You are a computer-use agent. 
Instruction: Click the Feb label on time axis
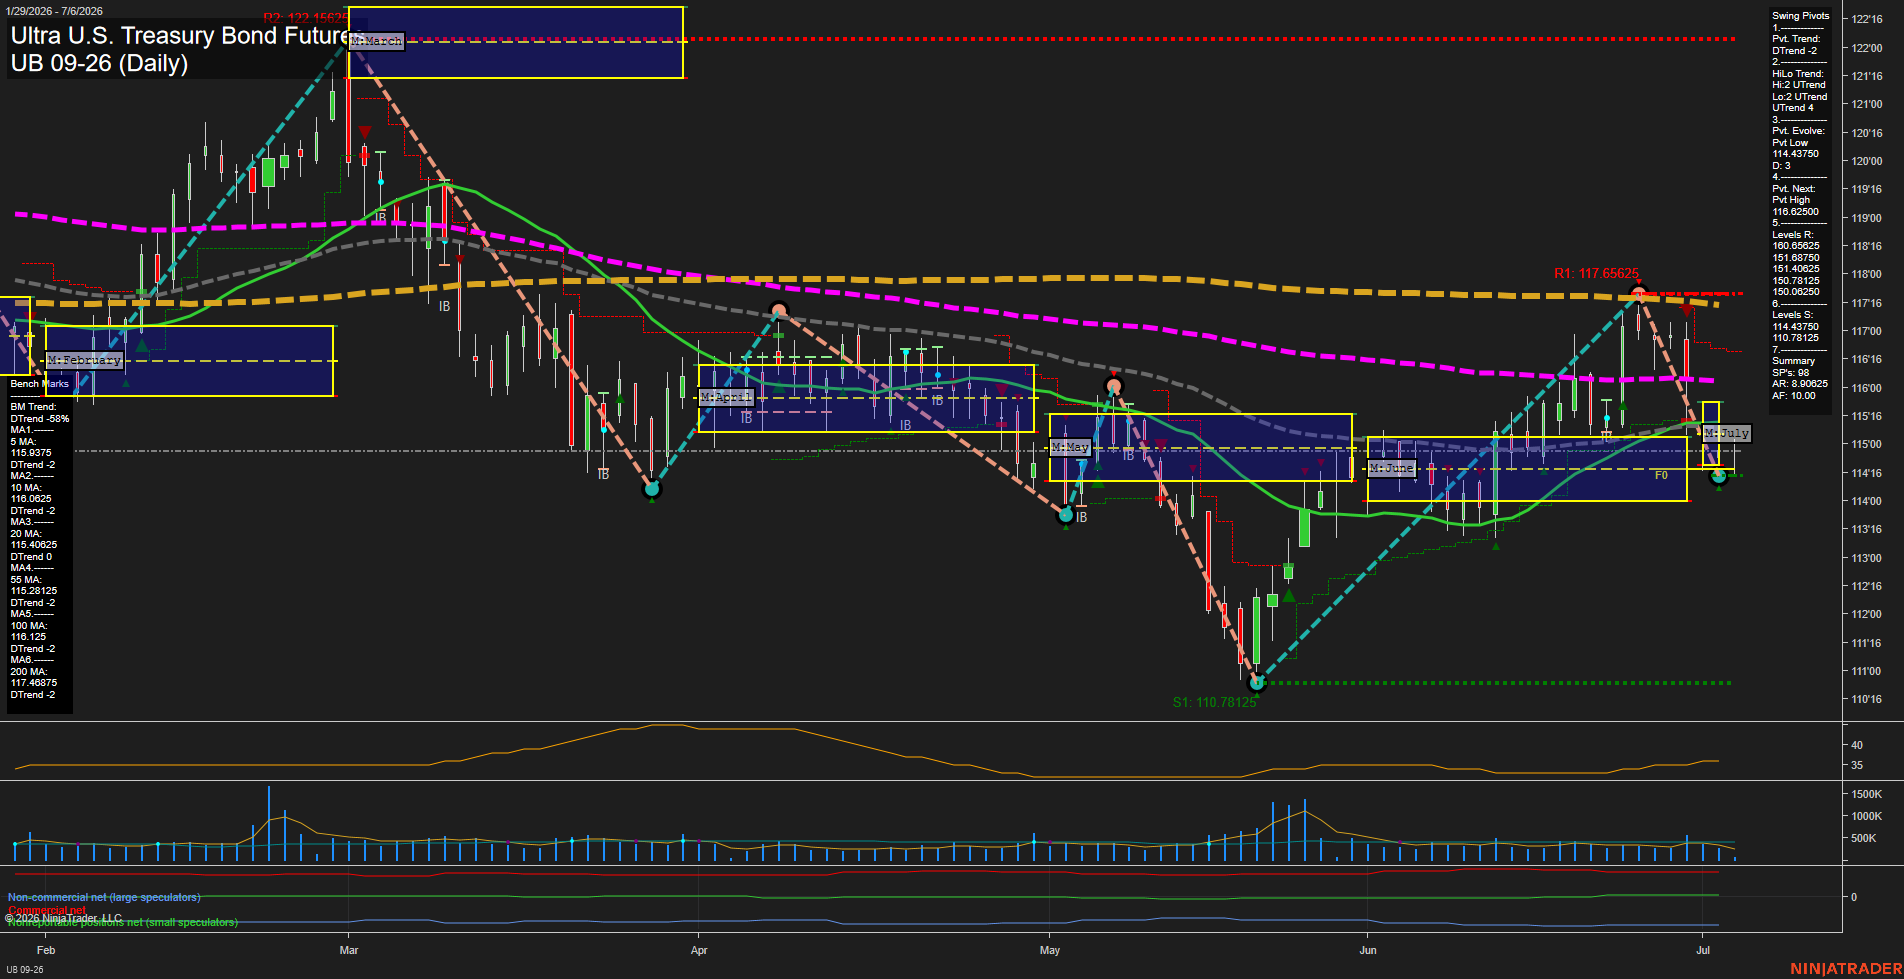point(46,950)
